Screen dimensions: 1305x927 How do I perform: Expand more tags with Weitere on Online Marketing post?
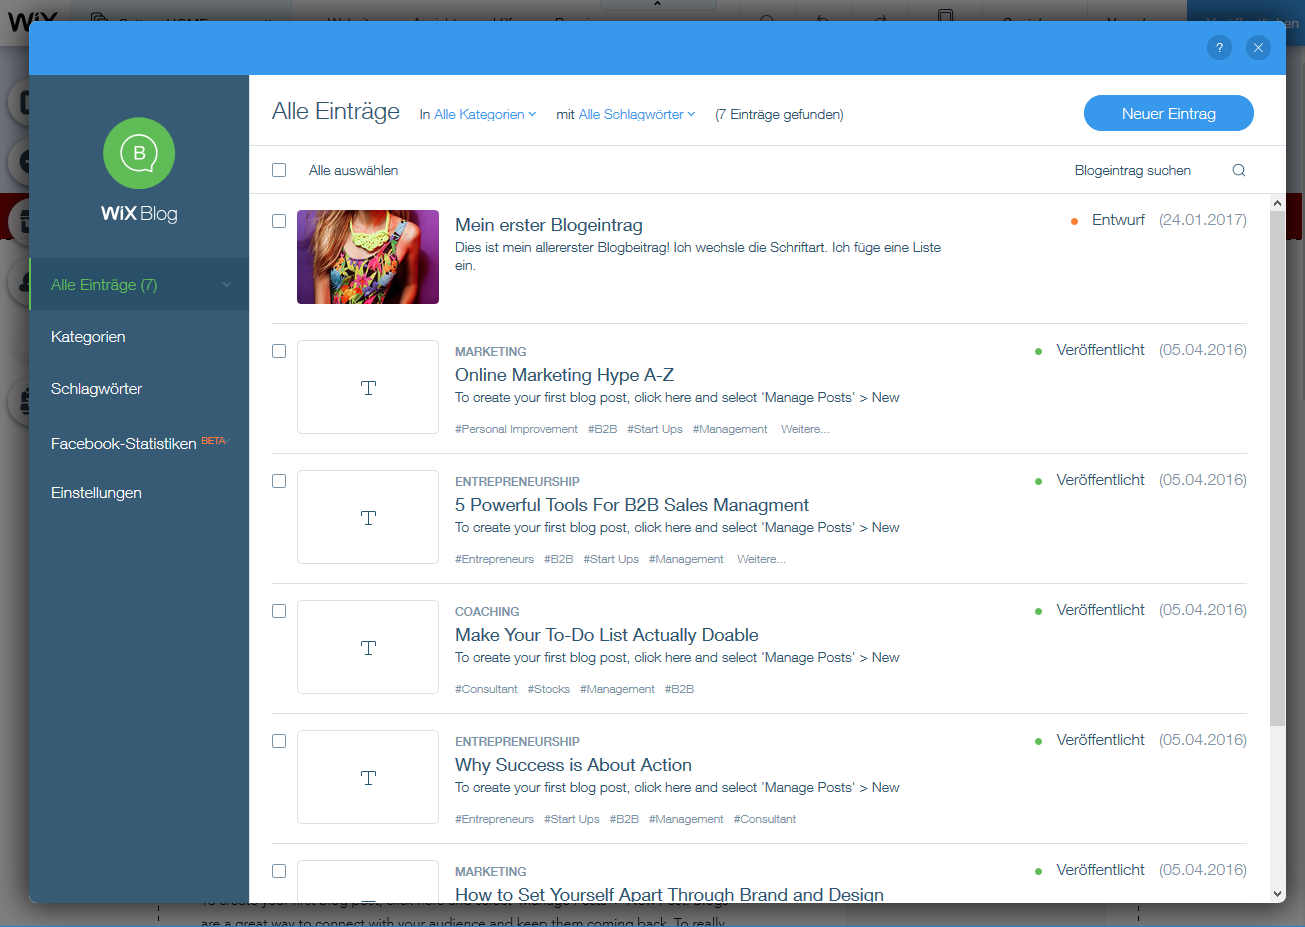tap(805, 429)
